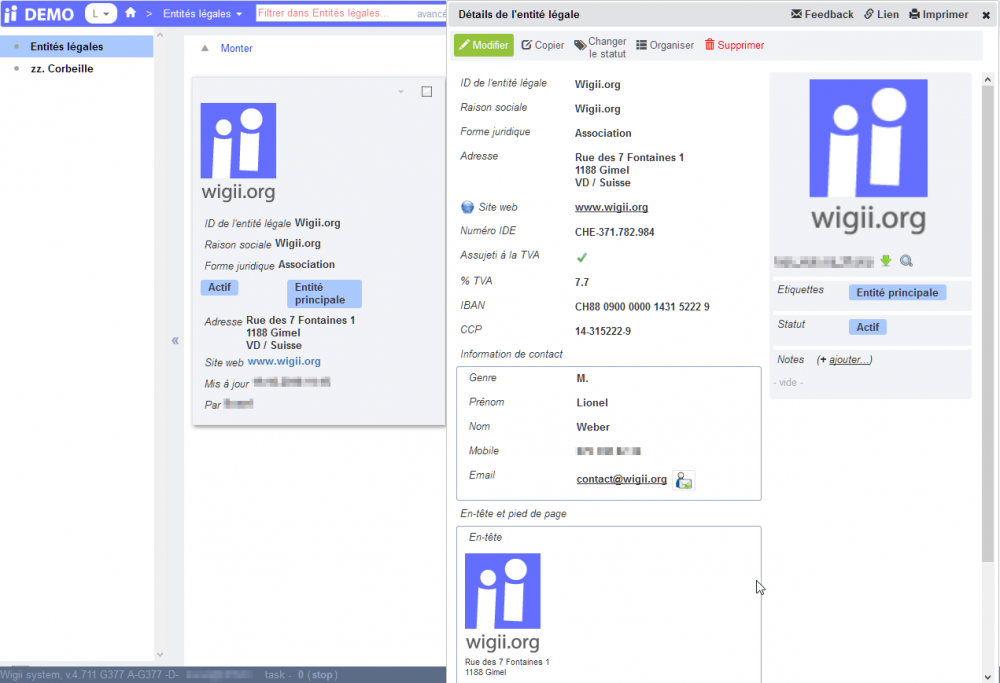
Task: Focus the Filtrer dans Entités légales search field
Action: click(335, 13)
